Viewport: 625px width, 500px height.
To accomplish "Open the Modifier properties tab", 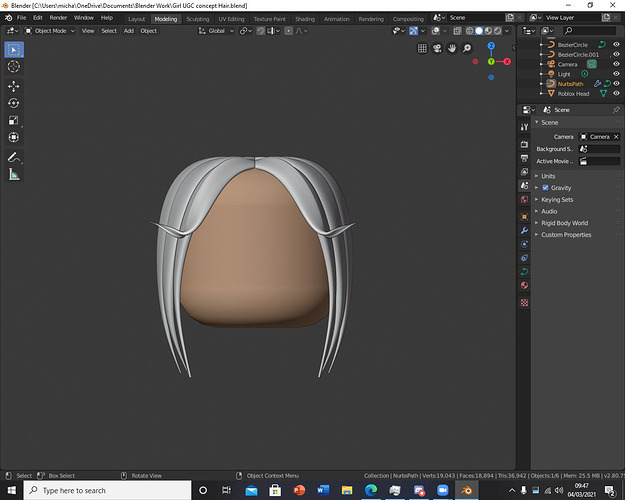I will coord(524,230).
